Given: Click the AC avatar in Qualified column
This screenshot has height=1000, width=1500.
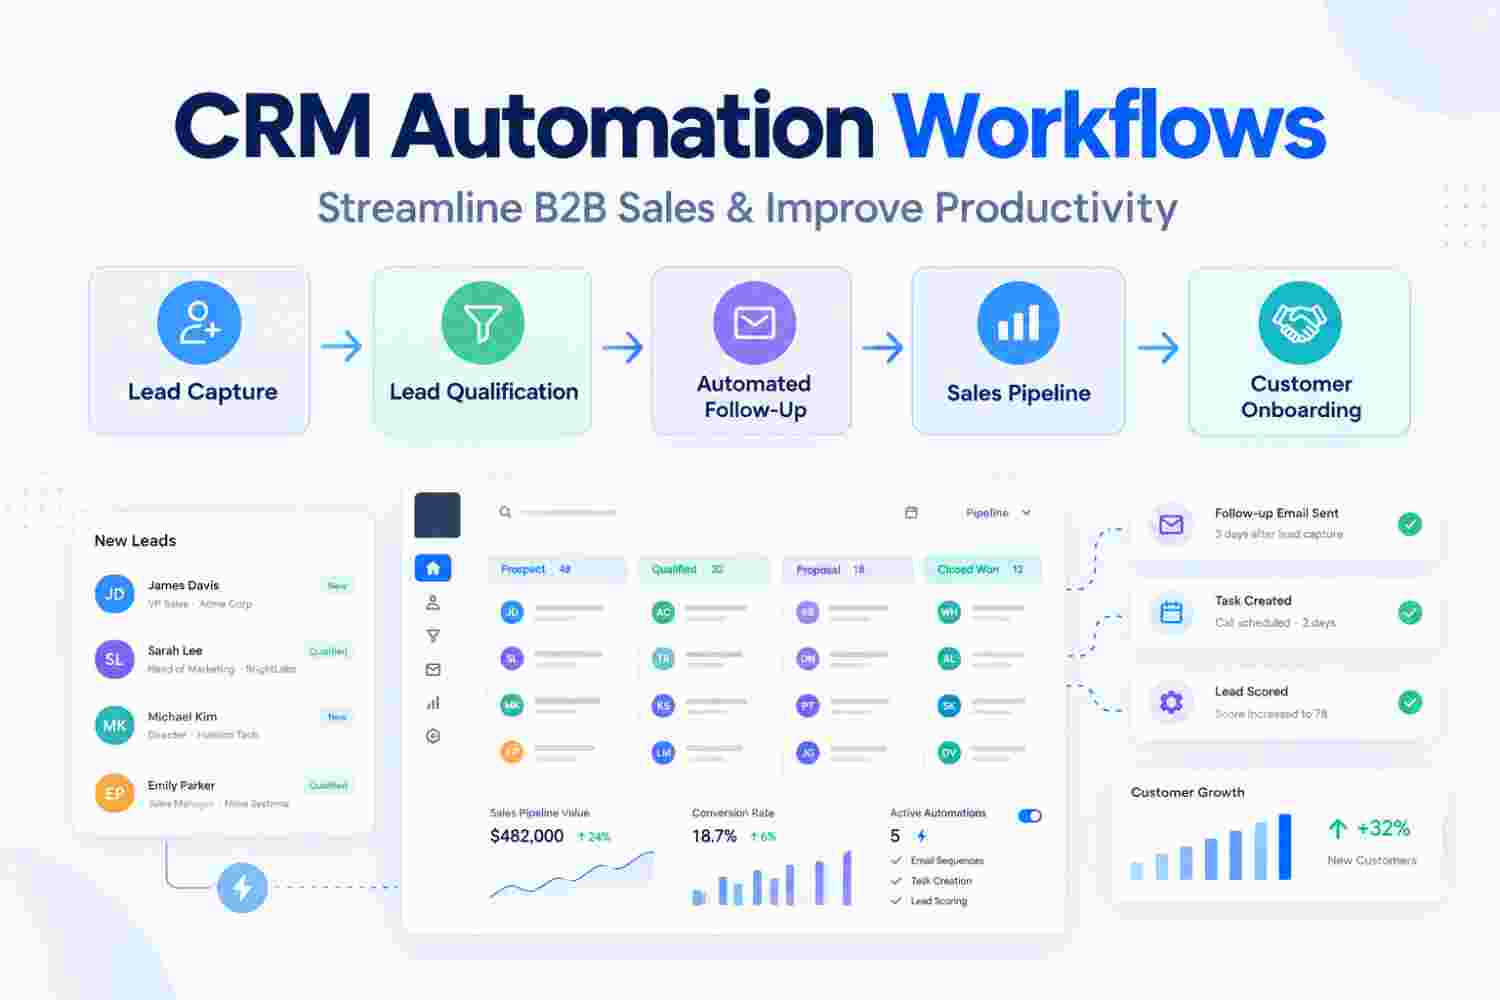Looking at the screenshot, I should point(663,612).
